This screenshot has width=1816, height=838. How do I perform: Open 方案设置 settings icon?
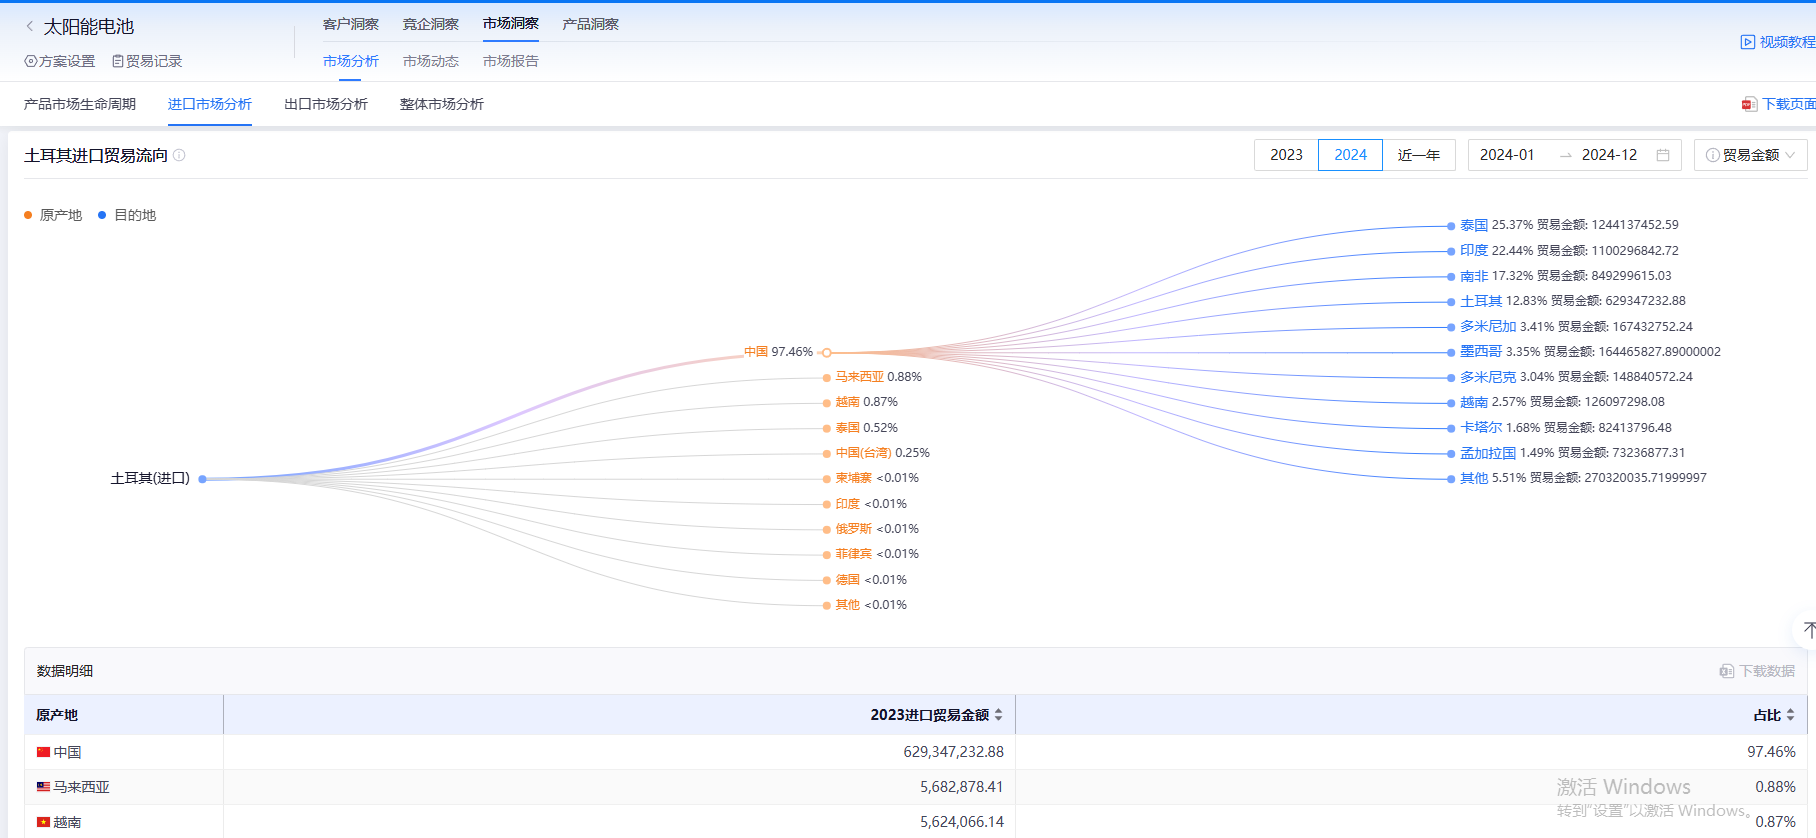coord(30,61)
